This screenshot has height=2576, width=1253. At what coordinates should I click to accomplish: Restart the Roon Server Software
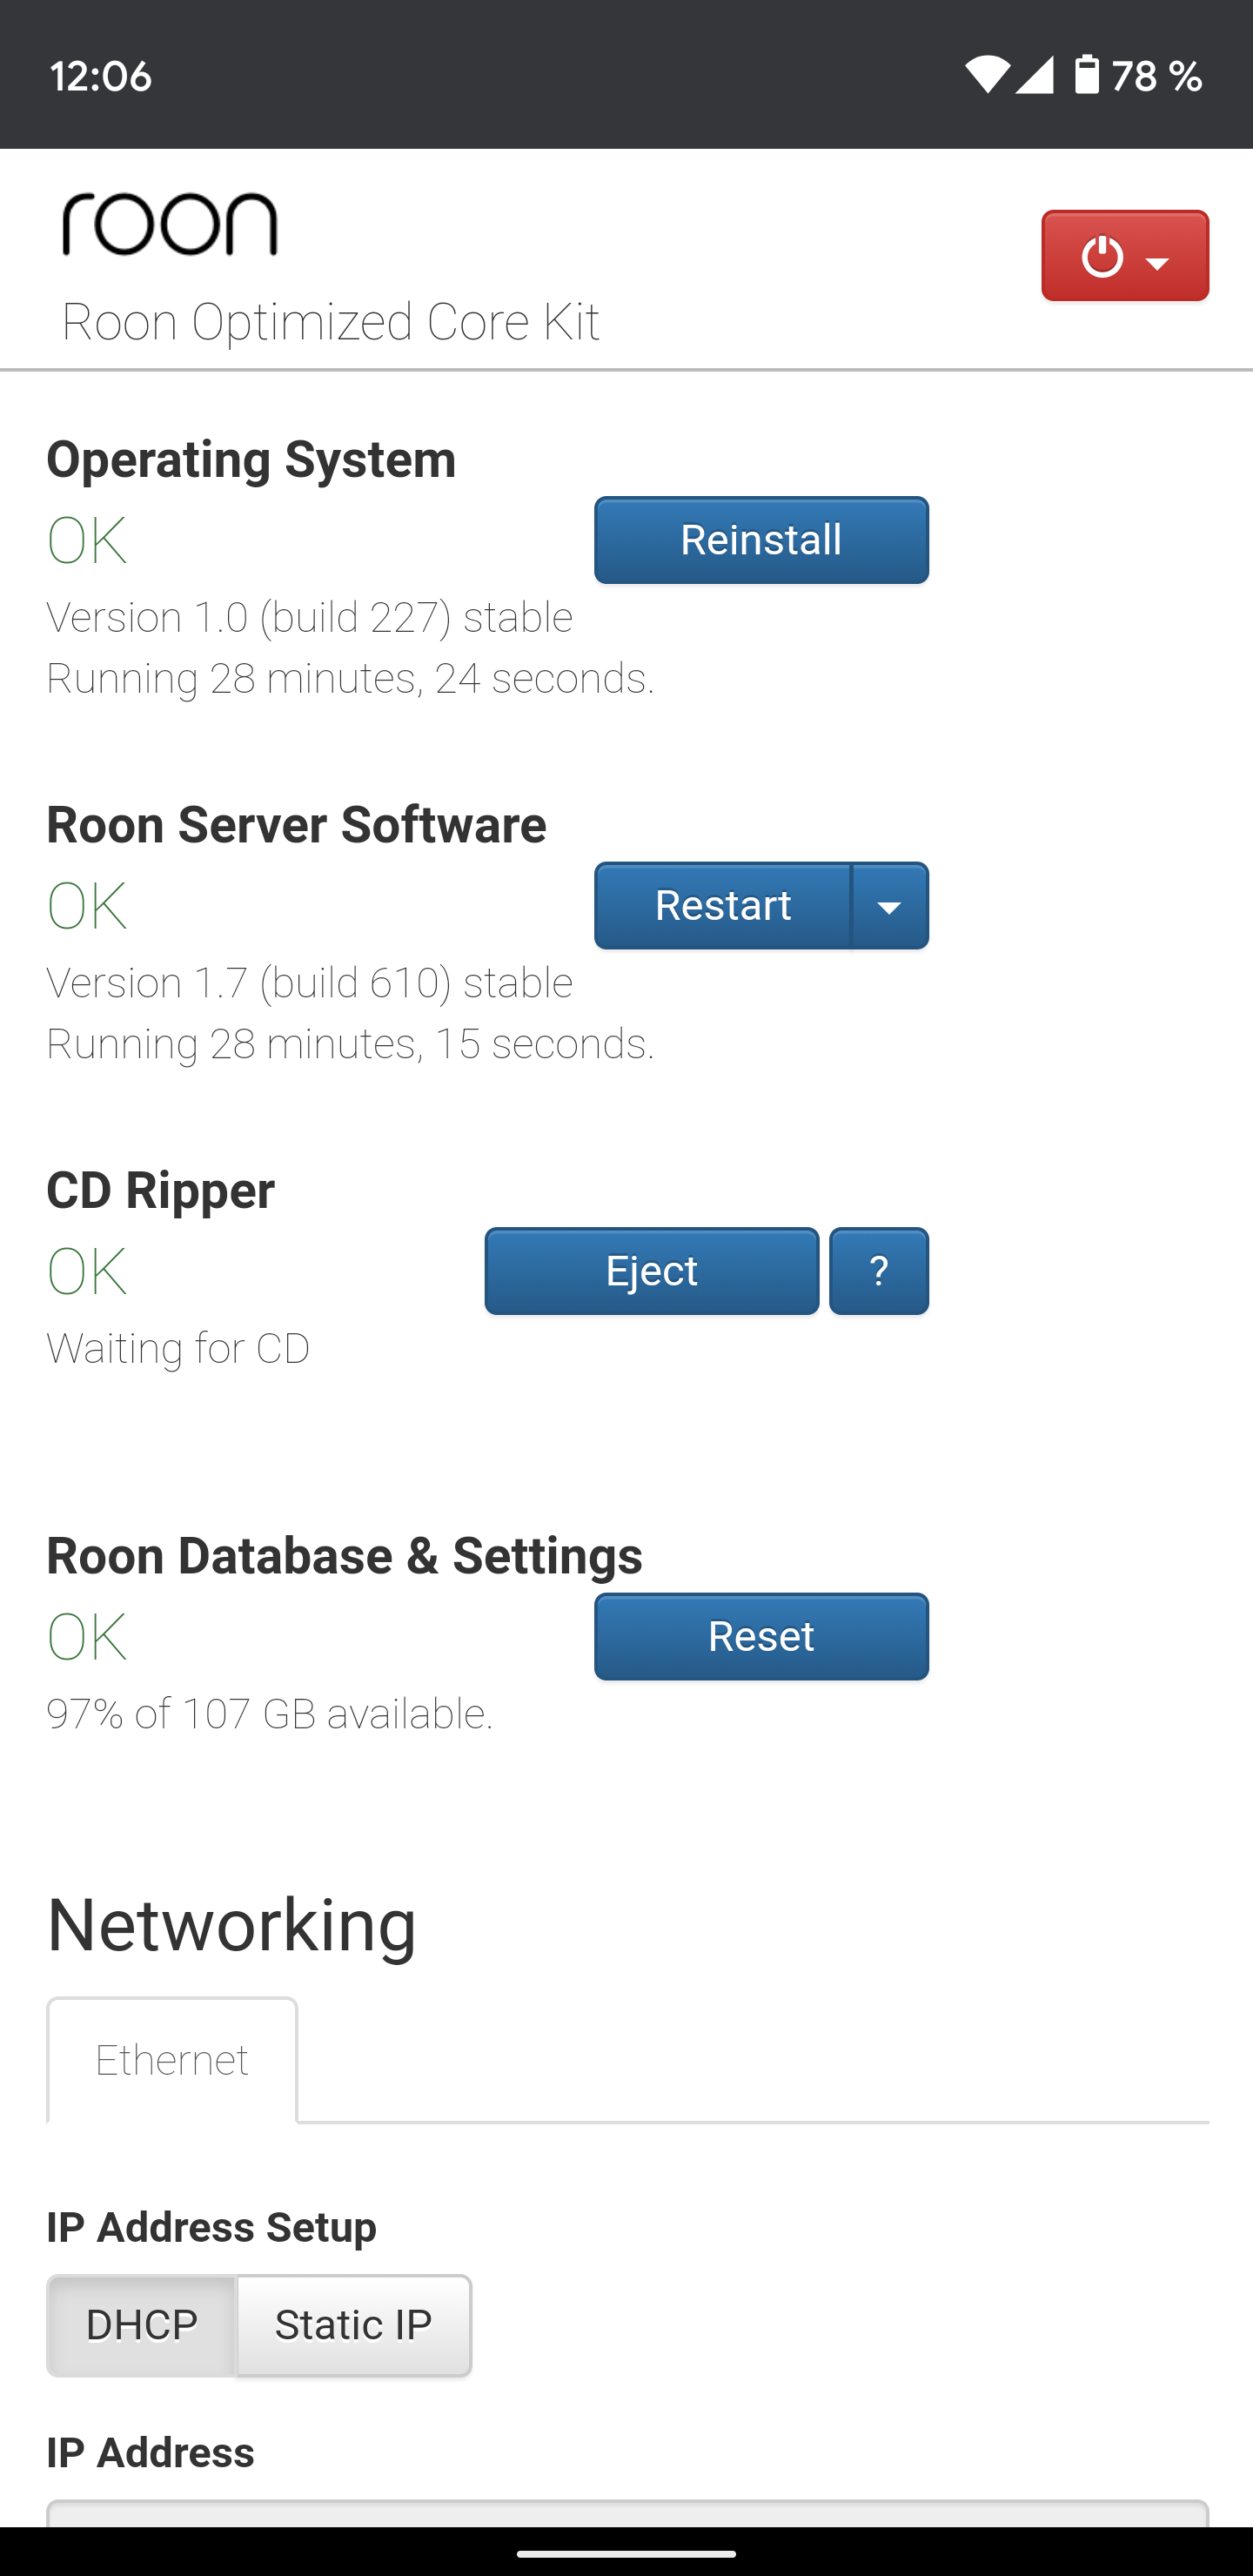[723, 906]
